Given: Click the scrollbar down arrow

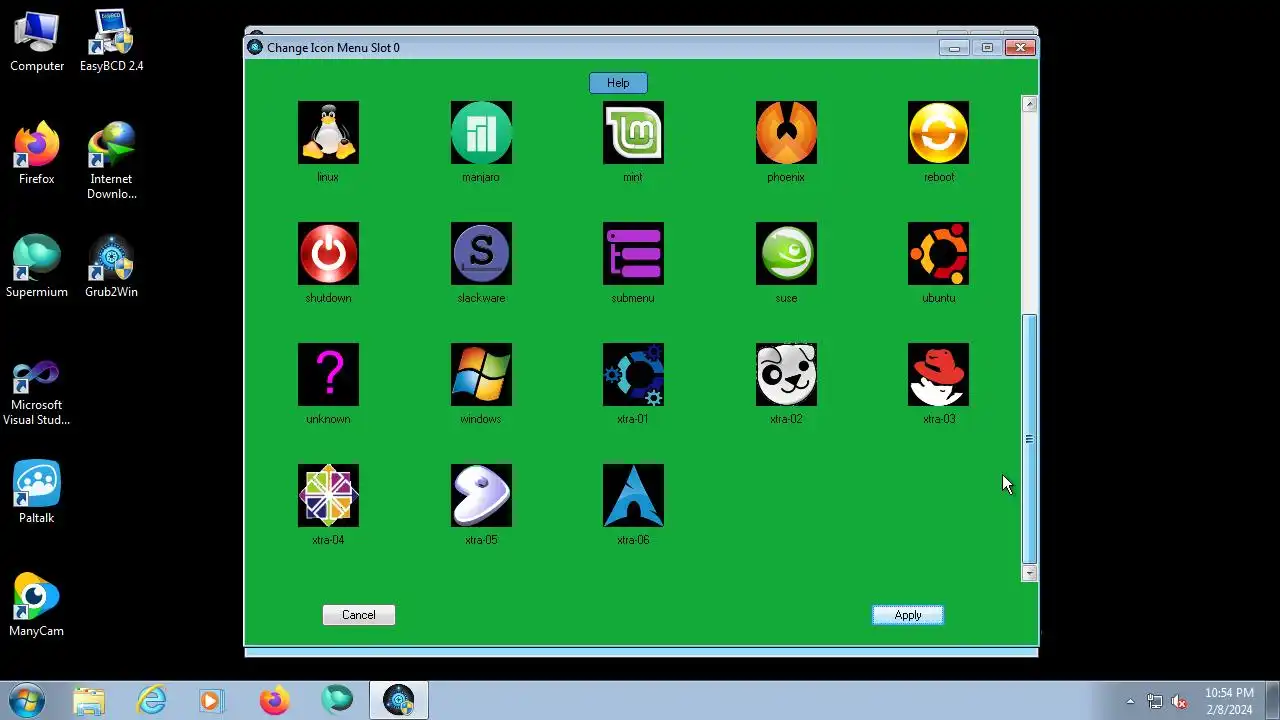Looking at the screenshot, I should coord(1029,573).
